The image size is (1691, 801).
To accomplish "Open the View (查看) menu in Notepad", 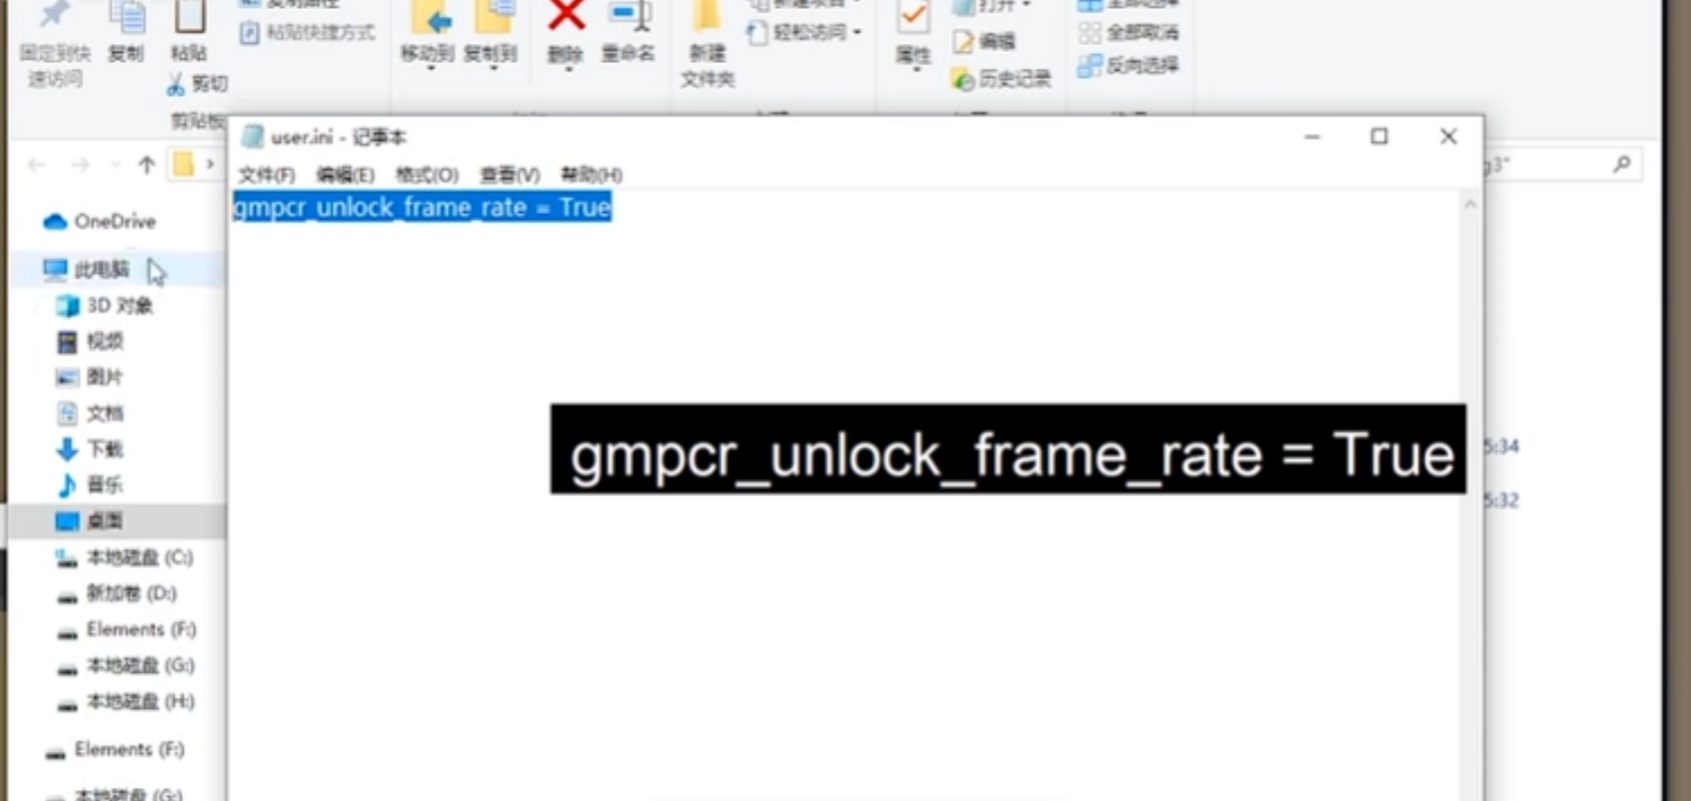I will tap(509, 175).
